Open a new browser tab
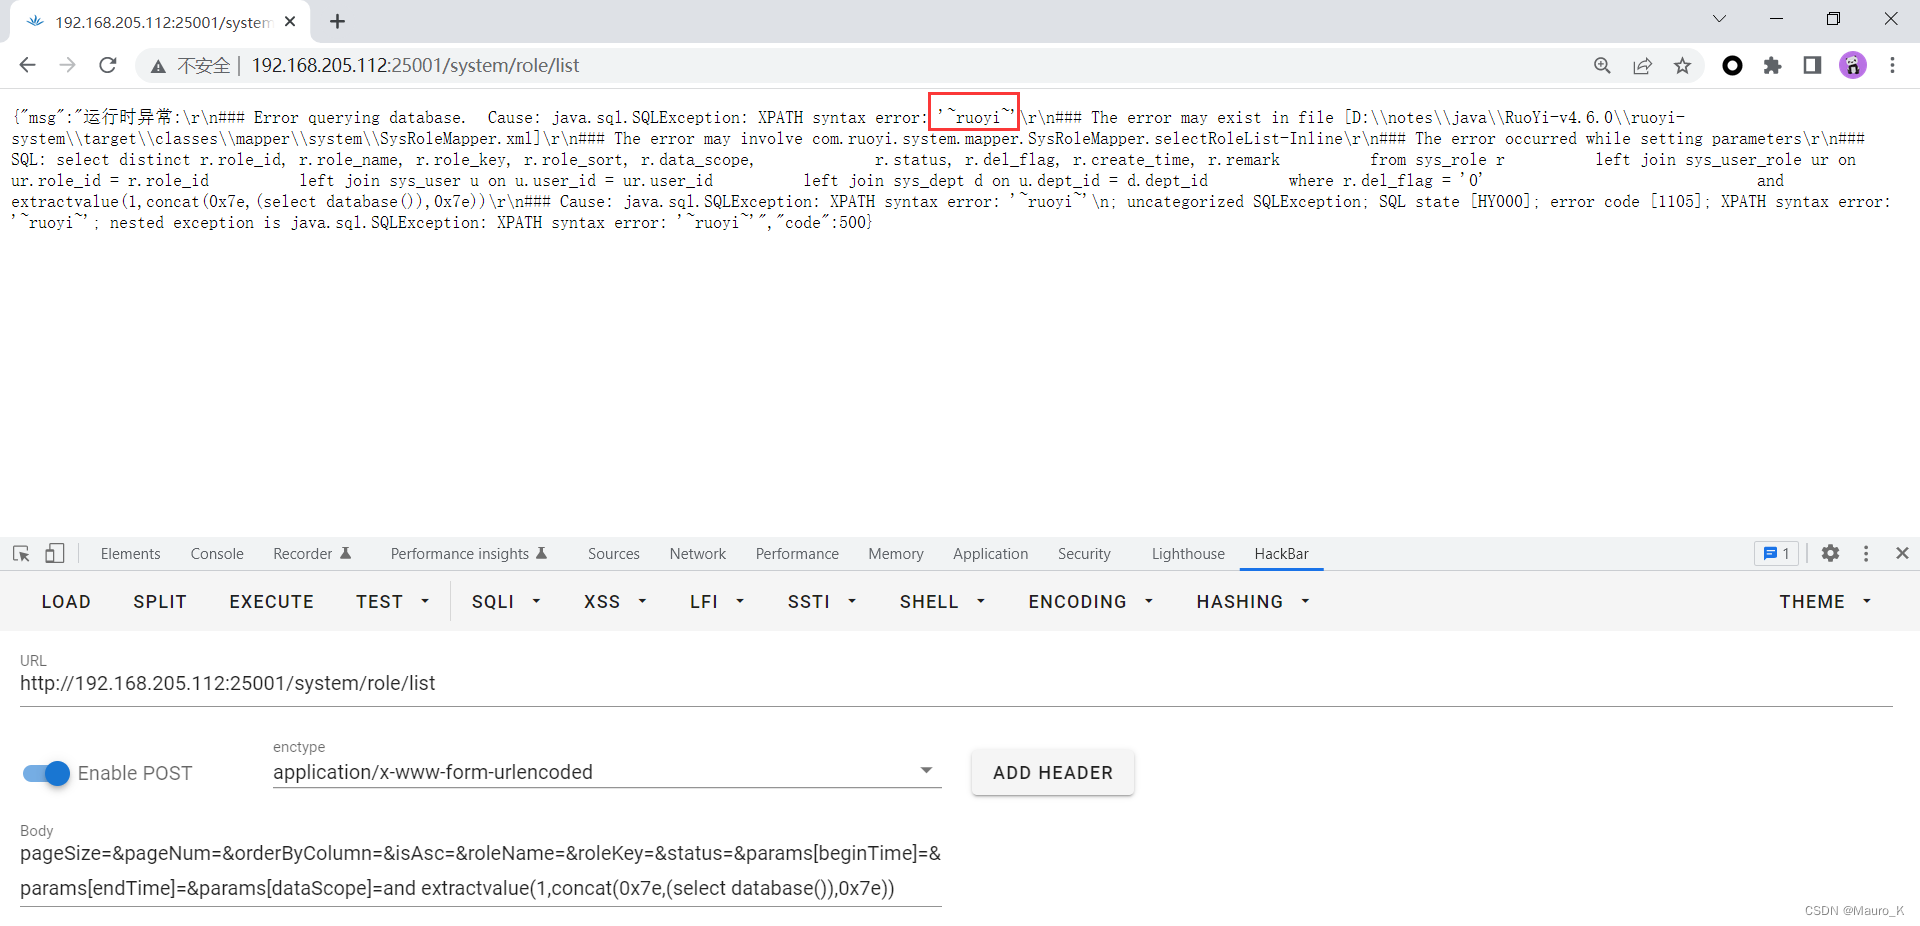The width and height of the screenshot is (1920, 926). pos(337,21)
